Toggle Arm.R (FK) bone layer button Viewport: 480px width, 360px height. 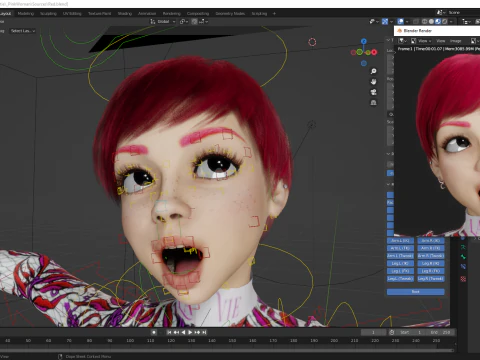pos(431,248)
